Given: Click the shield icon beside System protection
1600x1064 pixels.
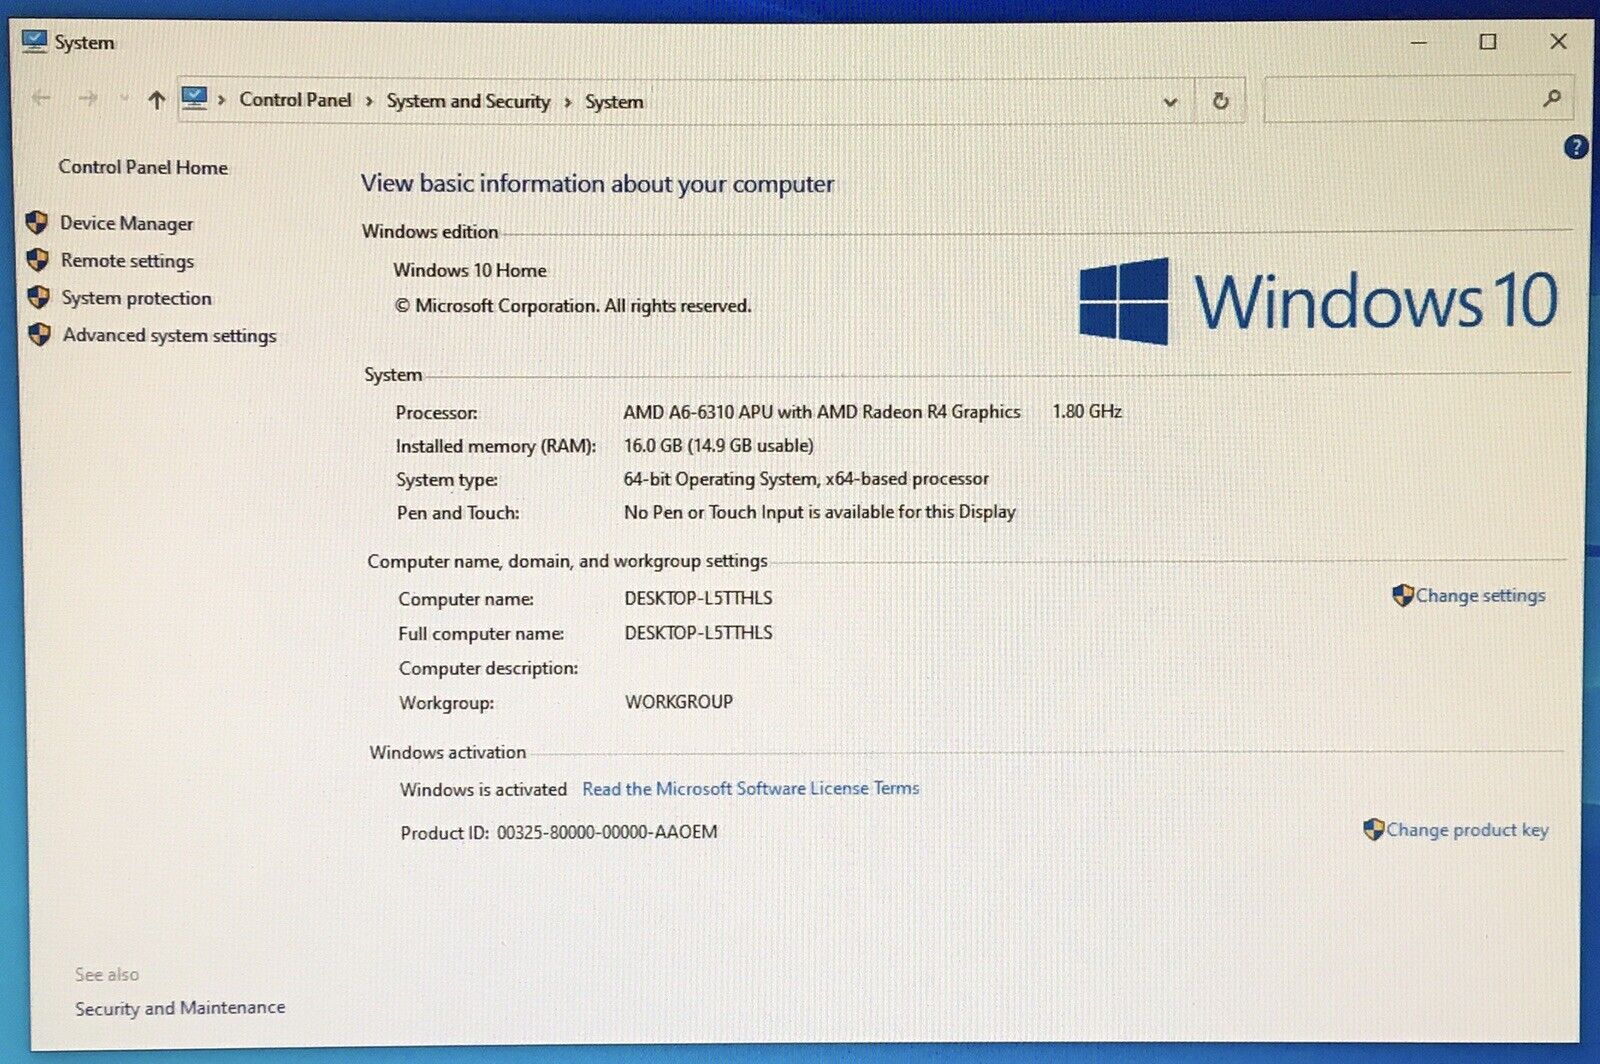Looking at the screenshot, I should tap(39, 297).
